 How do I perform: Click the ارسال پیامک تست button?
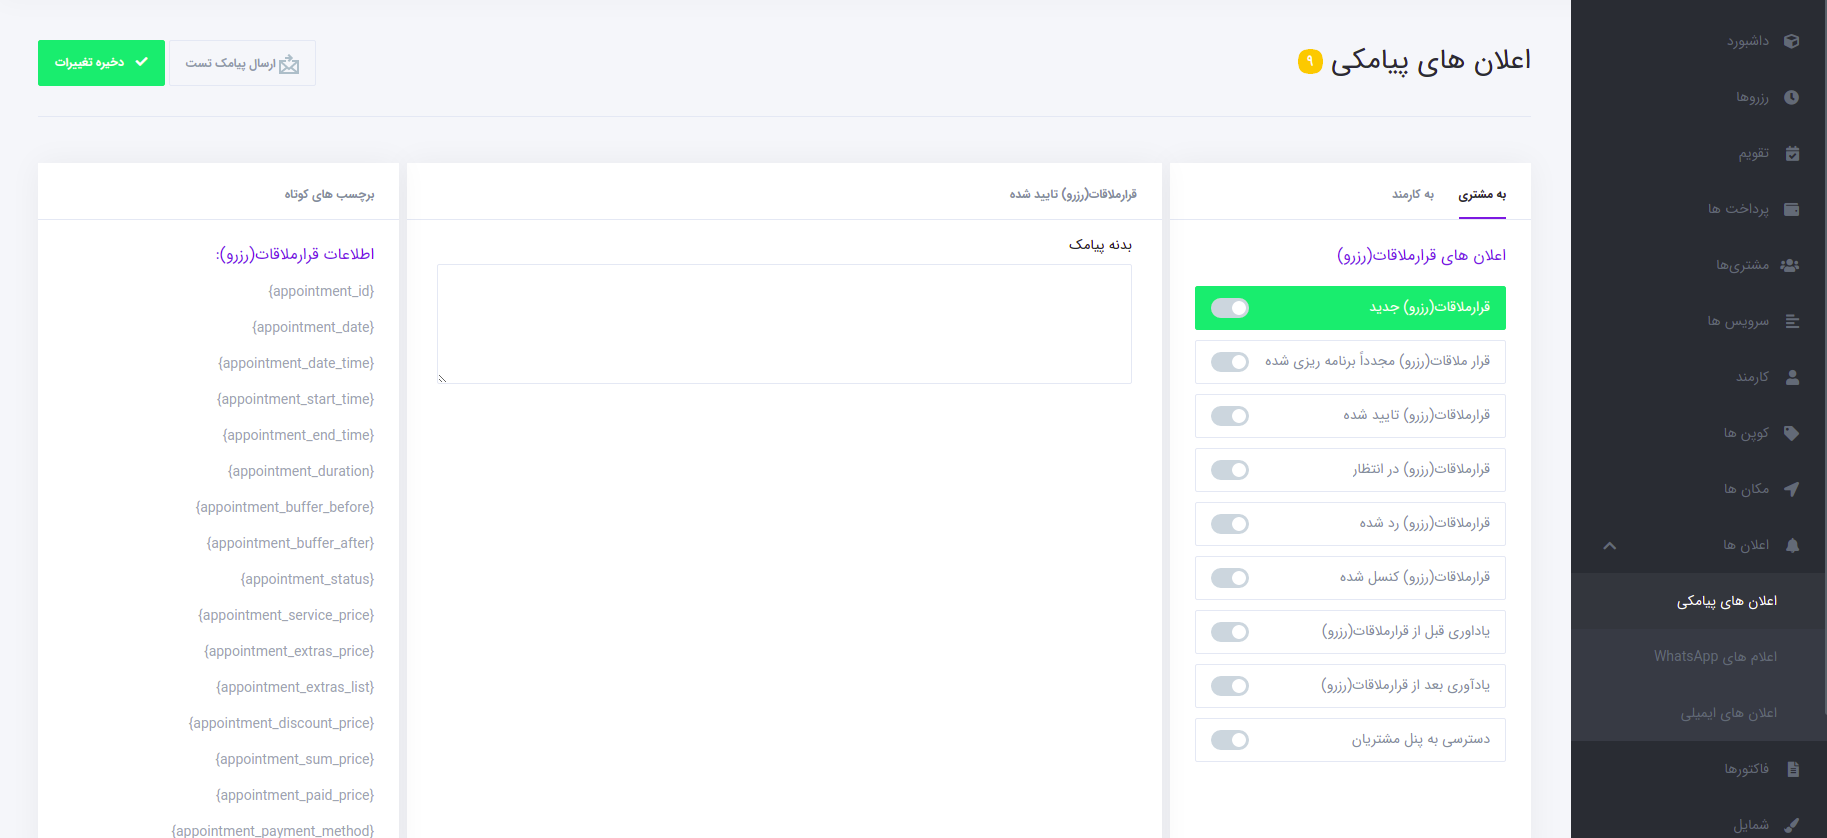242,63
